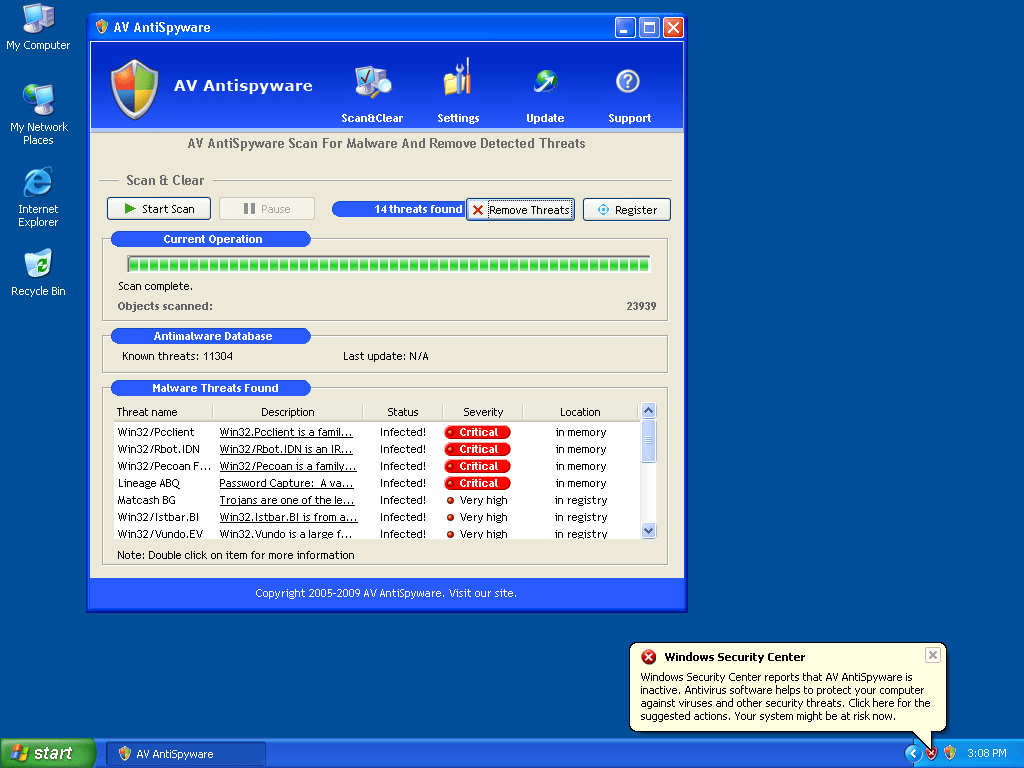
Task: Click the Remove Threats button
Action: (520, 210)
